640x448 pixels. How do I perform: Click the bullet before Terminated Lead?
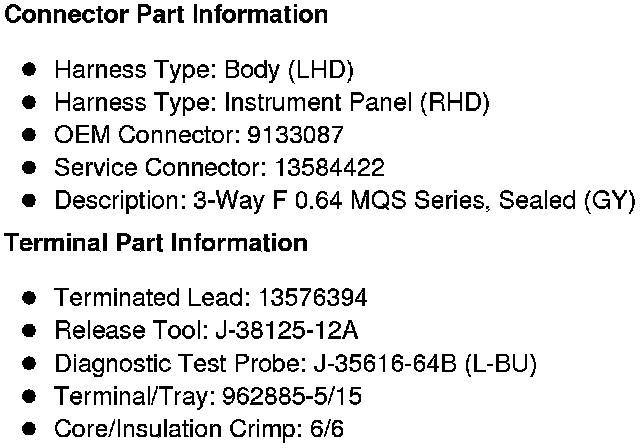[30, 298]
